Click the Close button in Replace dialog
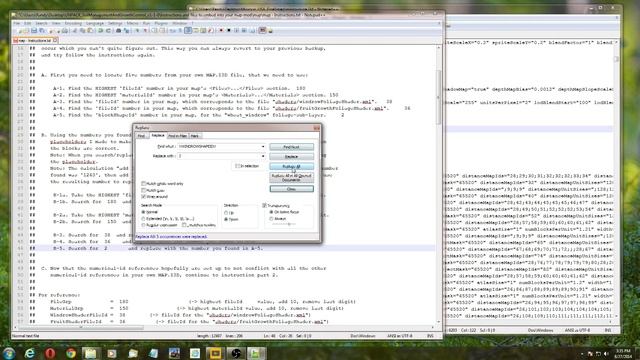Image resolution: width=640 pixels, height=360 pixels. point(291,189)
